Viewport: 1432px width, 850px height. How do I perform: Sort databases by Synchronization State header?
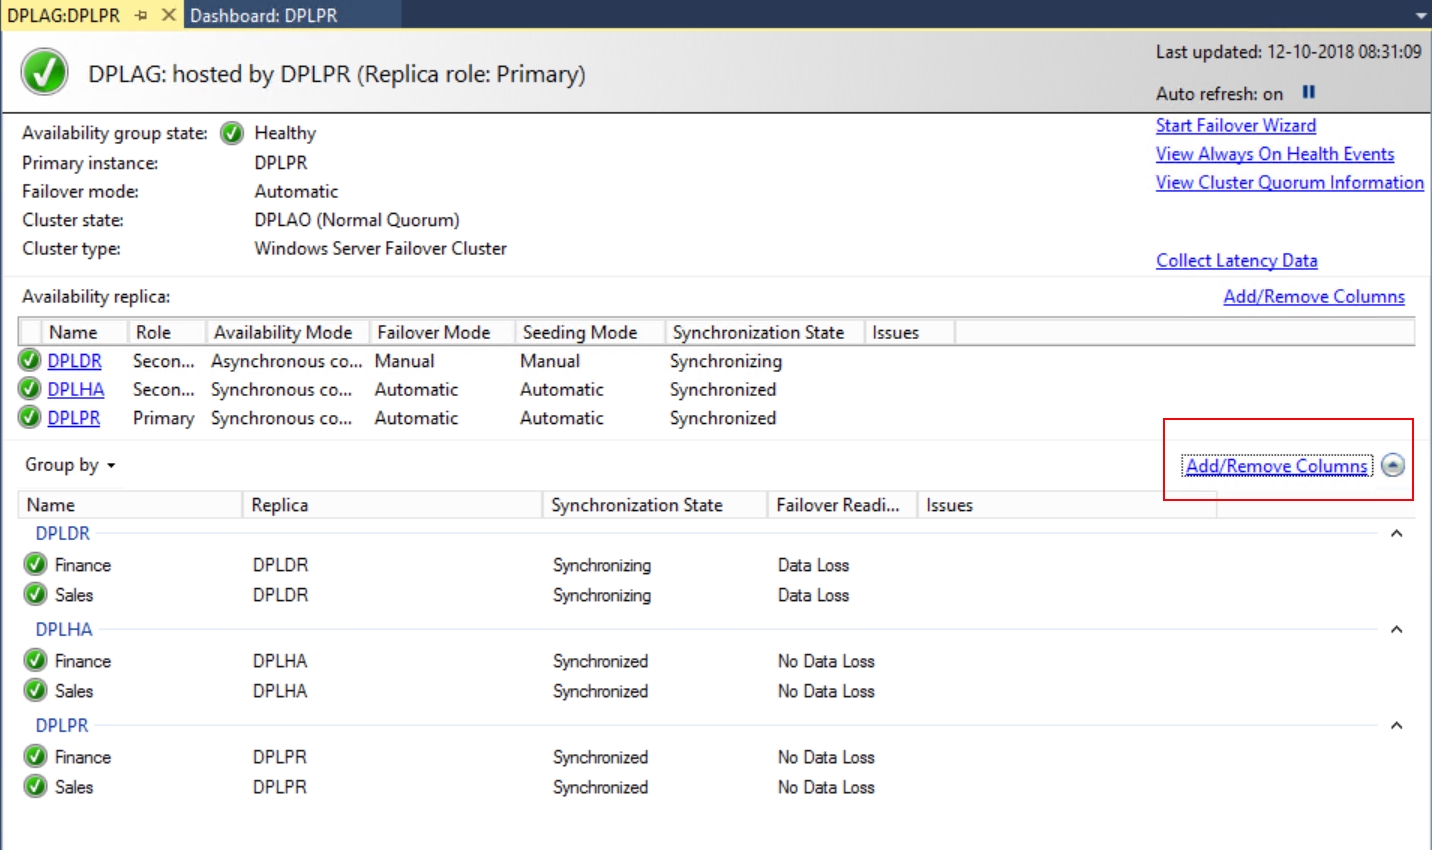tap(655, 505)
